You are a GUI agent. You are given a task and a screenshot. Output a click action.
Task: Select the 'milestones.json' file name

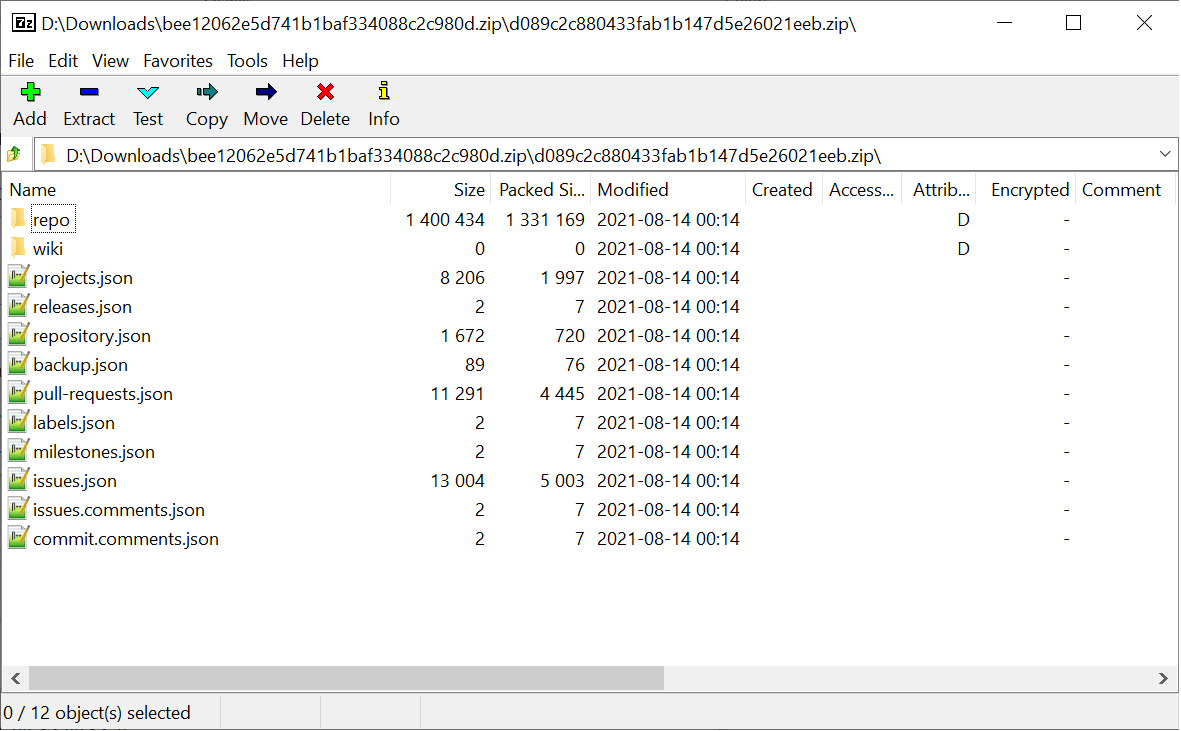pyautogui.click(x=93, y=452)
